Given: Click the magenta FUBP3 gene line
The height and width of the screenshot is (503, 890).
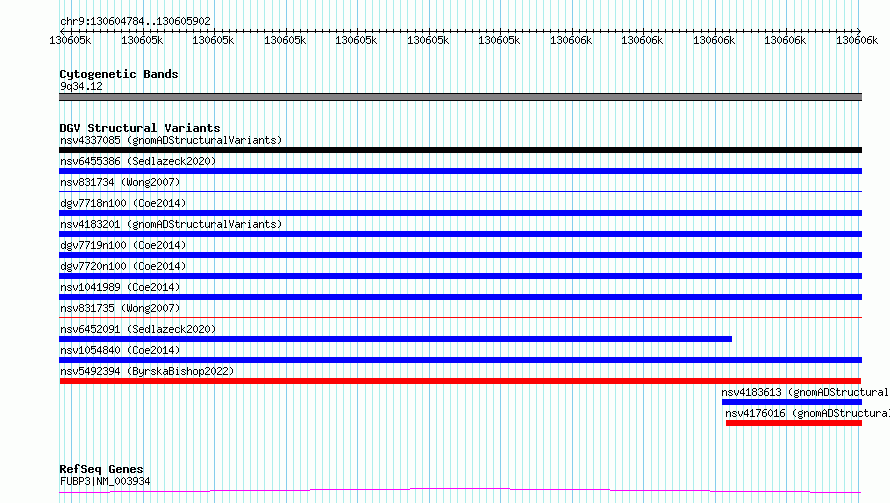Looking at the screenshot, I should click(x=460, y=490).
